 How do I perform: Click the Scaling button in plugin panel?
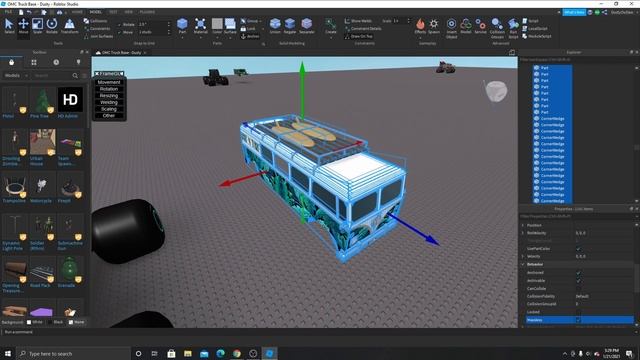coord(109,109)
